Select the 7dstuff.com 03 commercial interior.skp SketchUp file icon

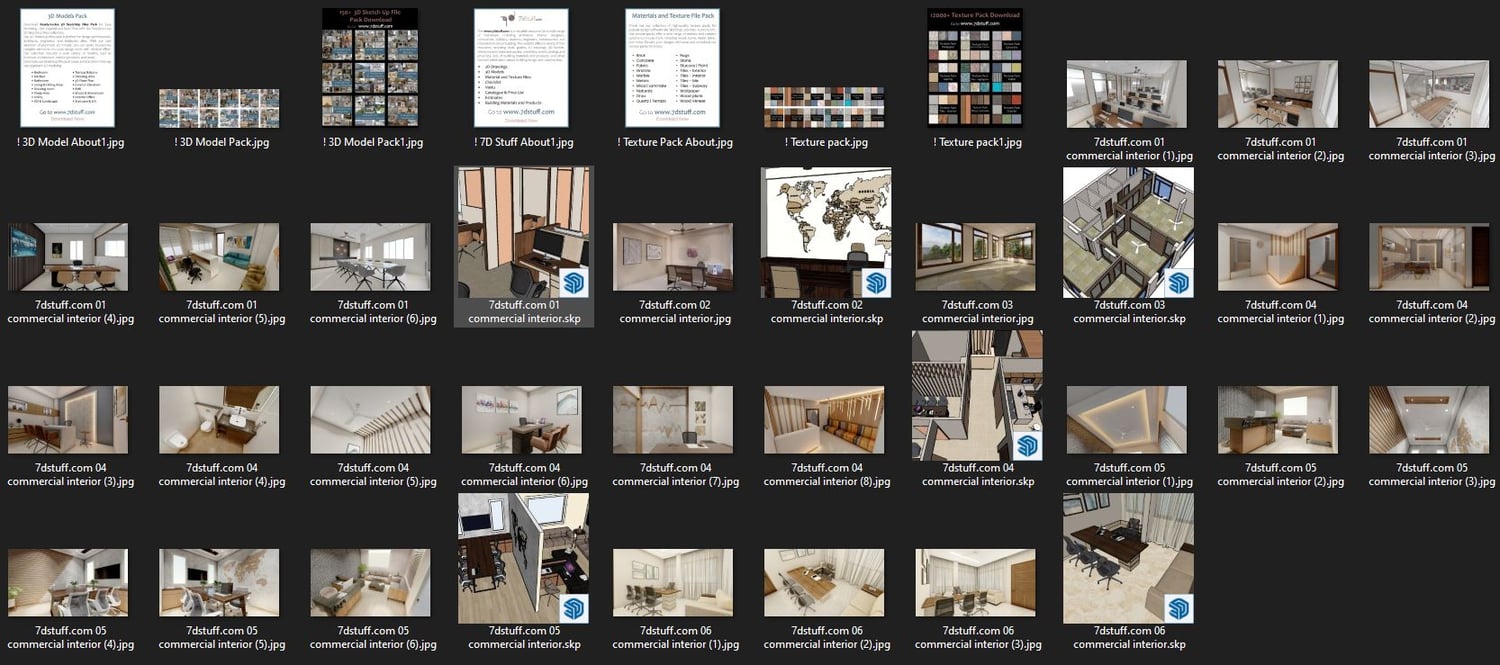tap(1128, 232)
